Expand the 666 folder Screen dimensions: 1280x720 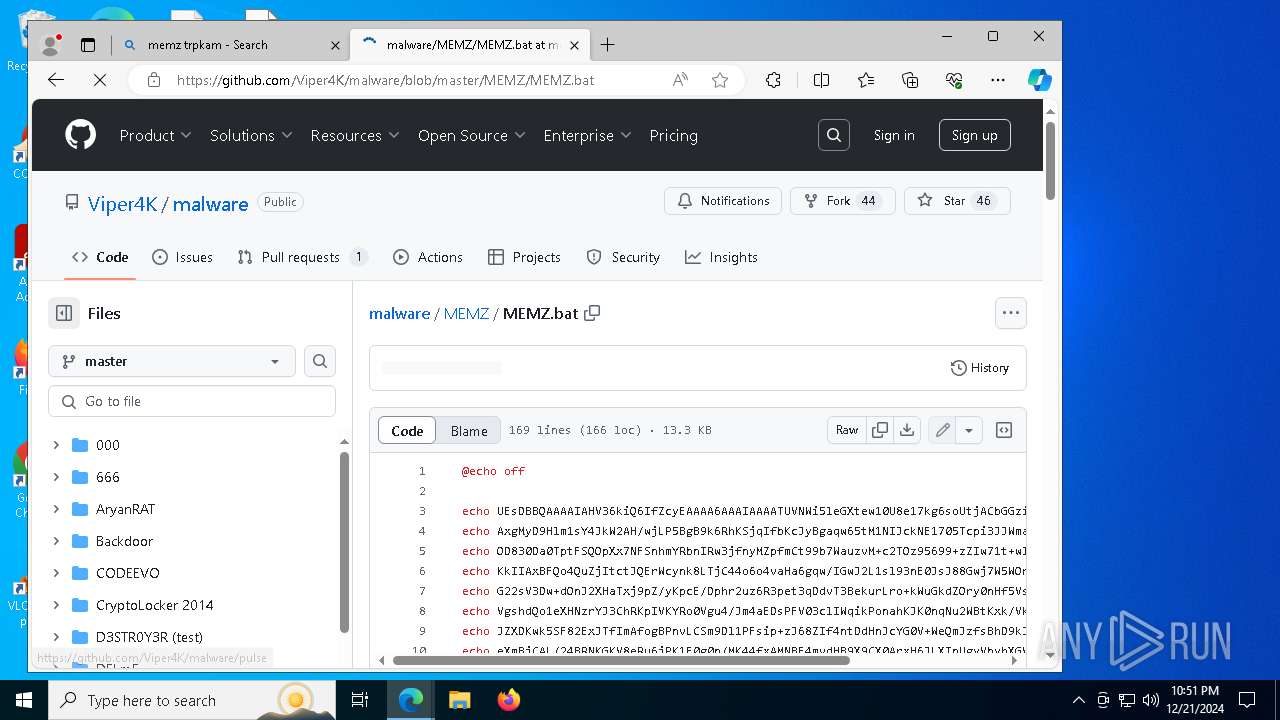57,477
